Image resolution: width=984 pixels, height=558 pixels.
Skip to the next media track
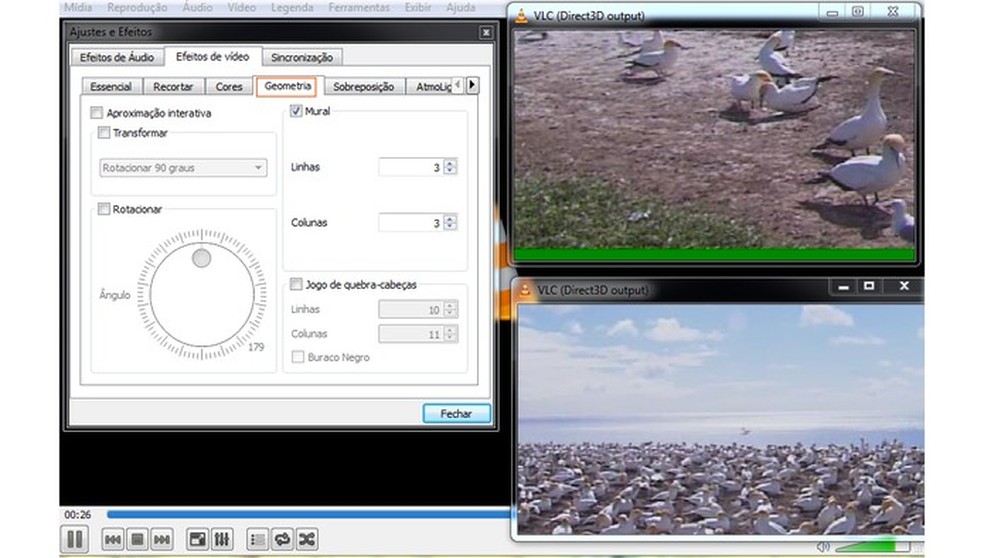pos(161,540)
